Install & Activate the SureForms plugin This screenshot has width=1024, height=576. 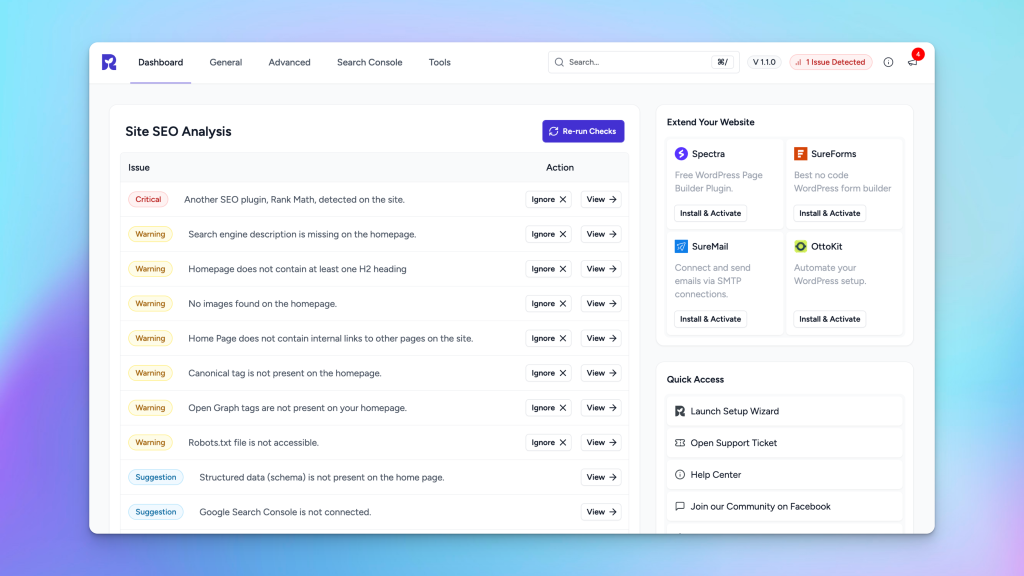(829, 213)
